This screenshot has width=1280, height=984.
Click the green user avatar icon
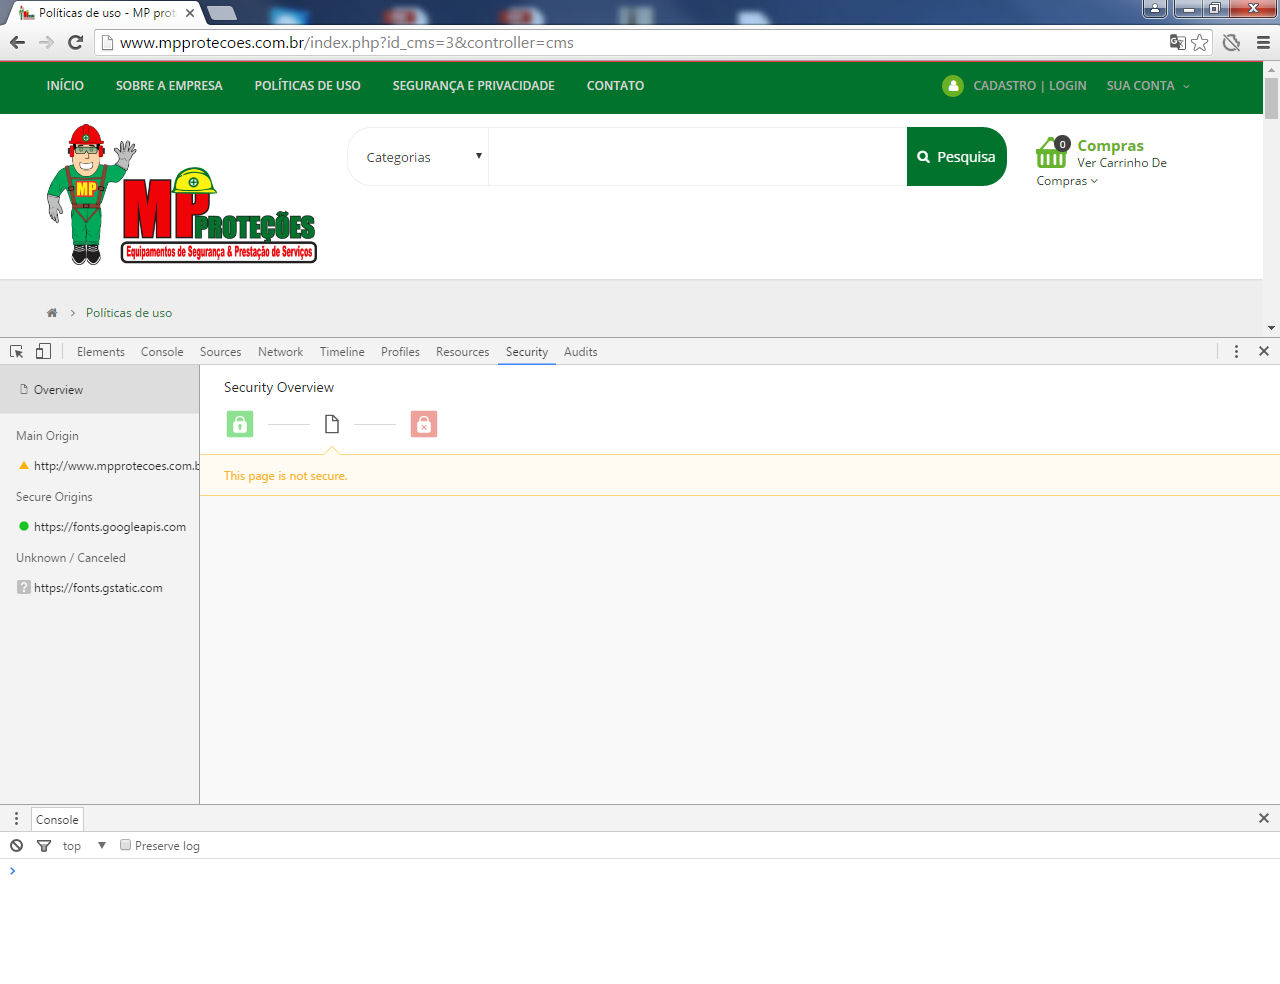(953, 86)
